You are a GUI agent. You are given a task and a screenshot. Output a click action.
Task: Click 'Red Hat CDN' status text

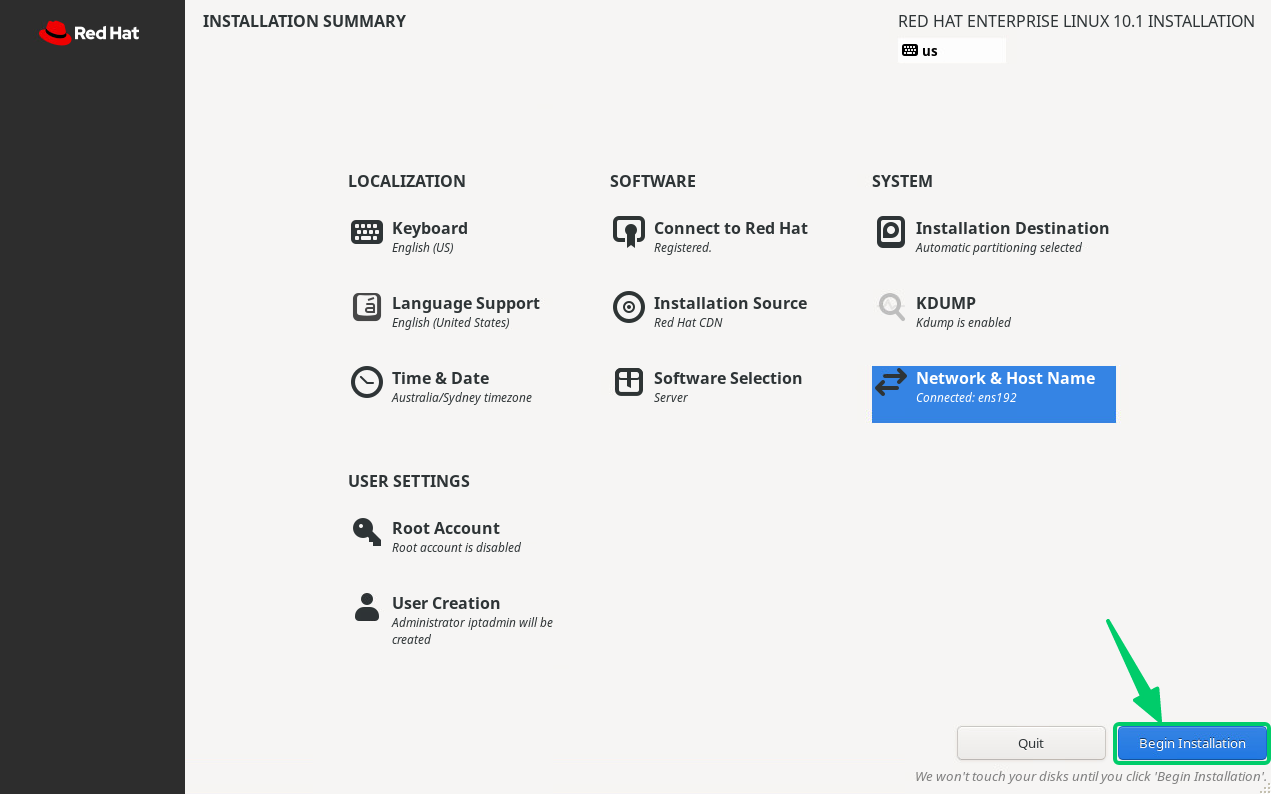coord(688,323)
